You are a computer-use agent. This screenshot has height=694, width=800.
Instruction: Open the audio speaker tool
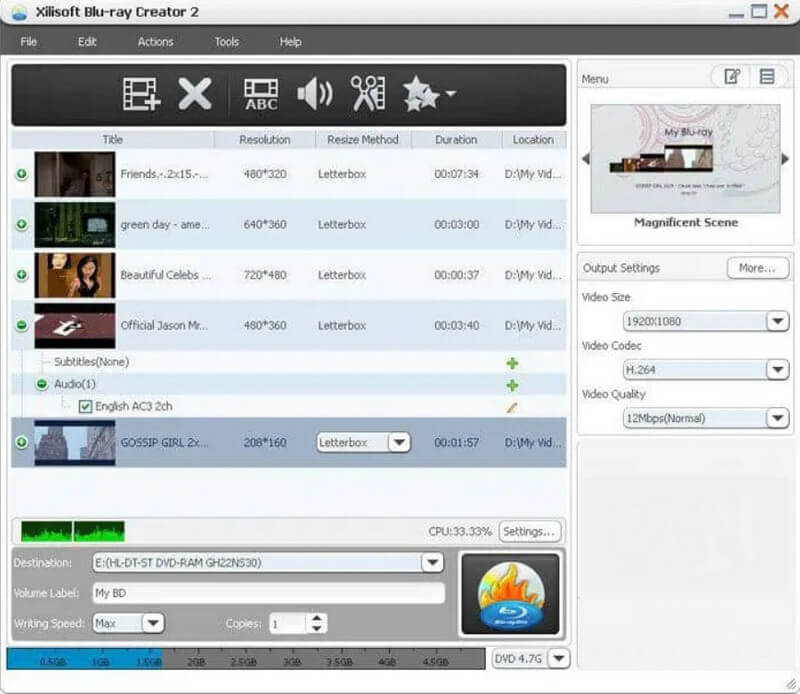tap(315, 94)
